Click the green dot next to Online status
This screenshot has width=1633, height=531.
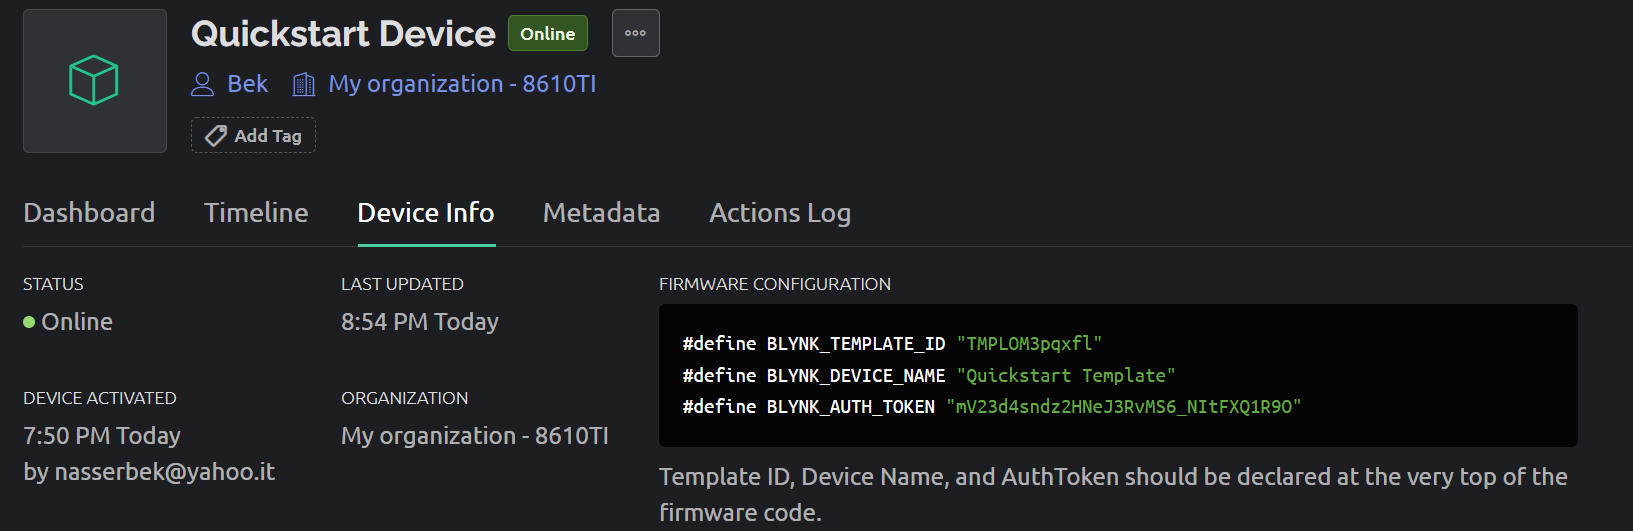[x=29, y=322]
